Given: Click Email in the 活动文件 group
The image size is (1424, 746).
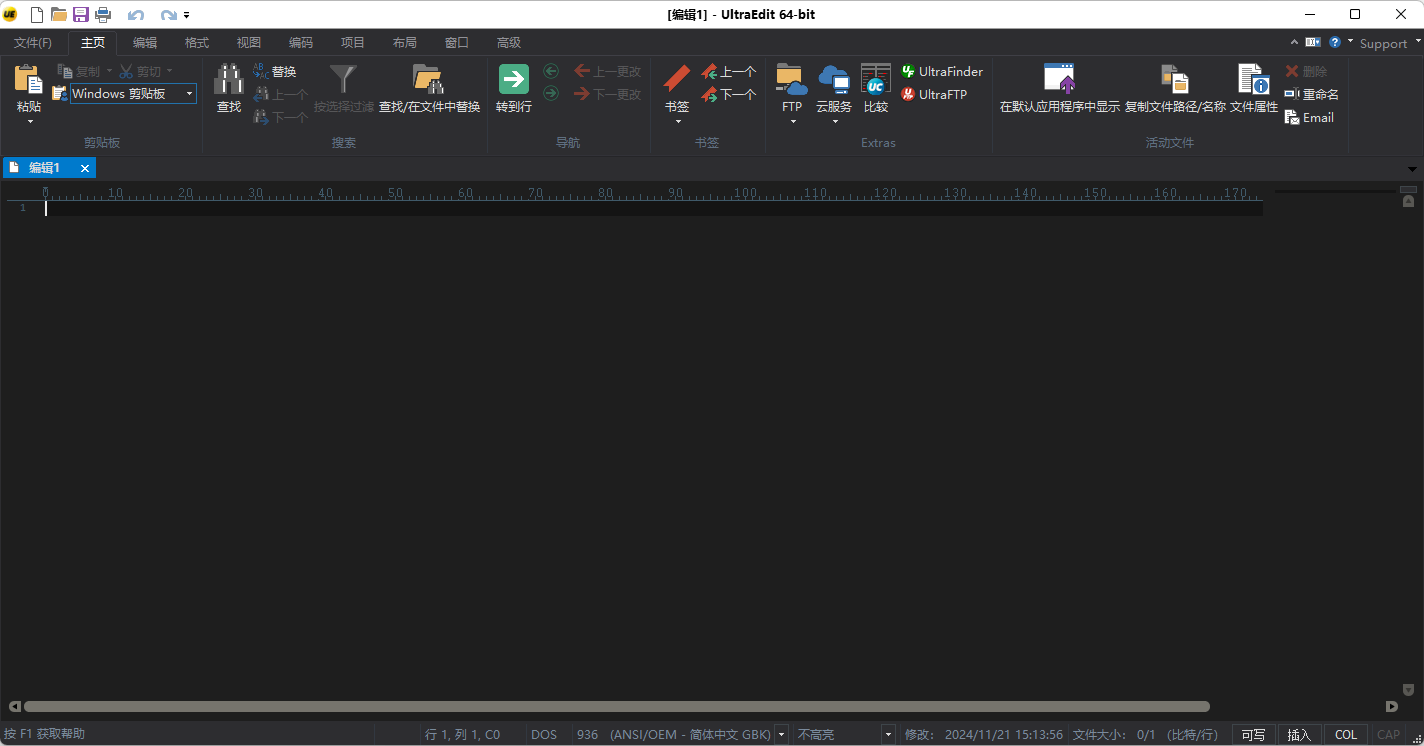Looking at the screenshot, I should tap(1310, 117).
